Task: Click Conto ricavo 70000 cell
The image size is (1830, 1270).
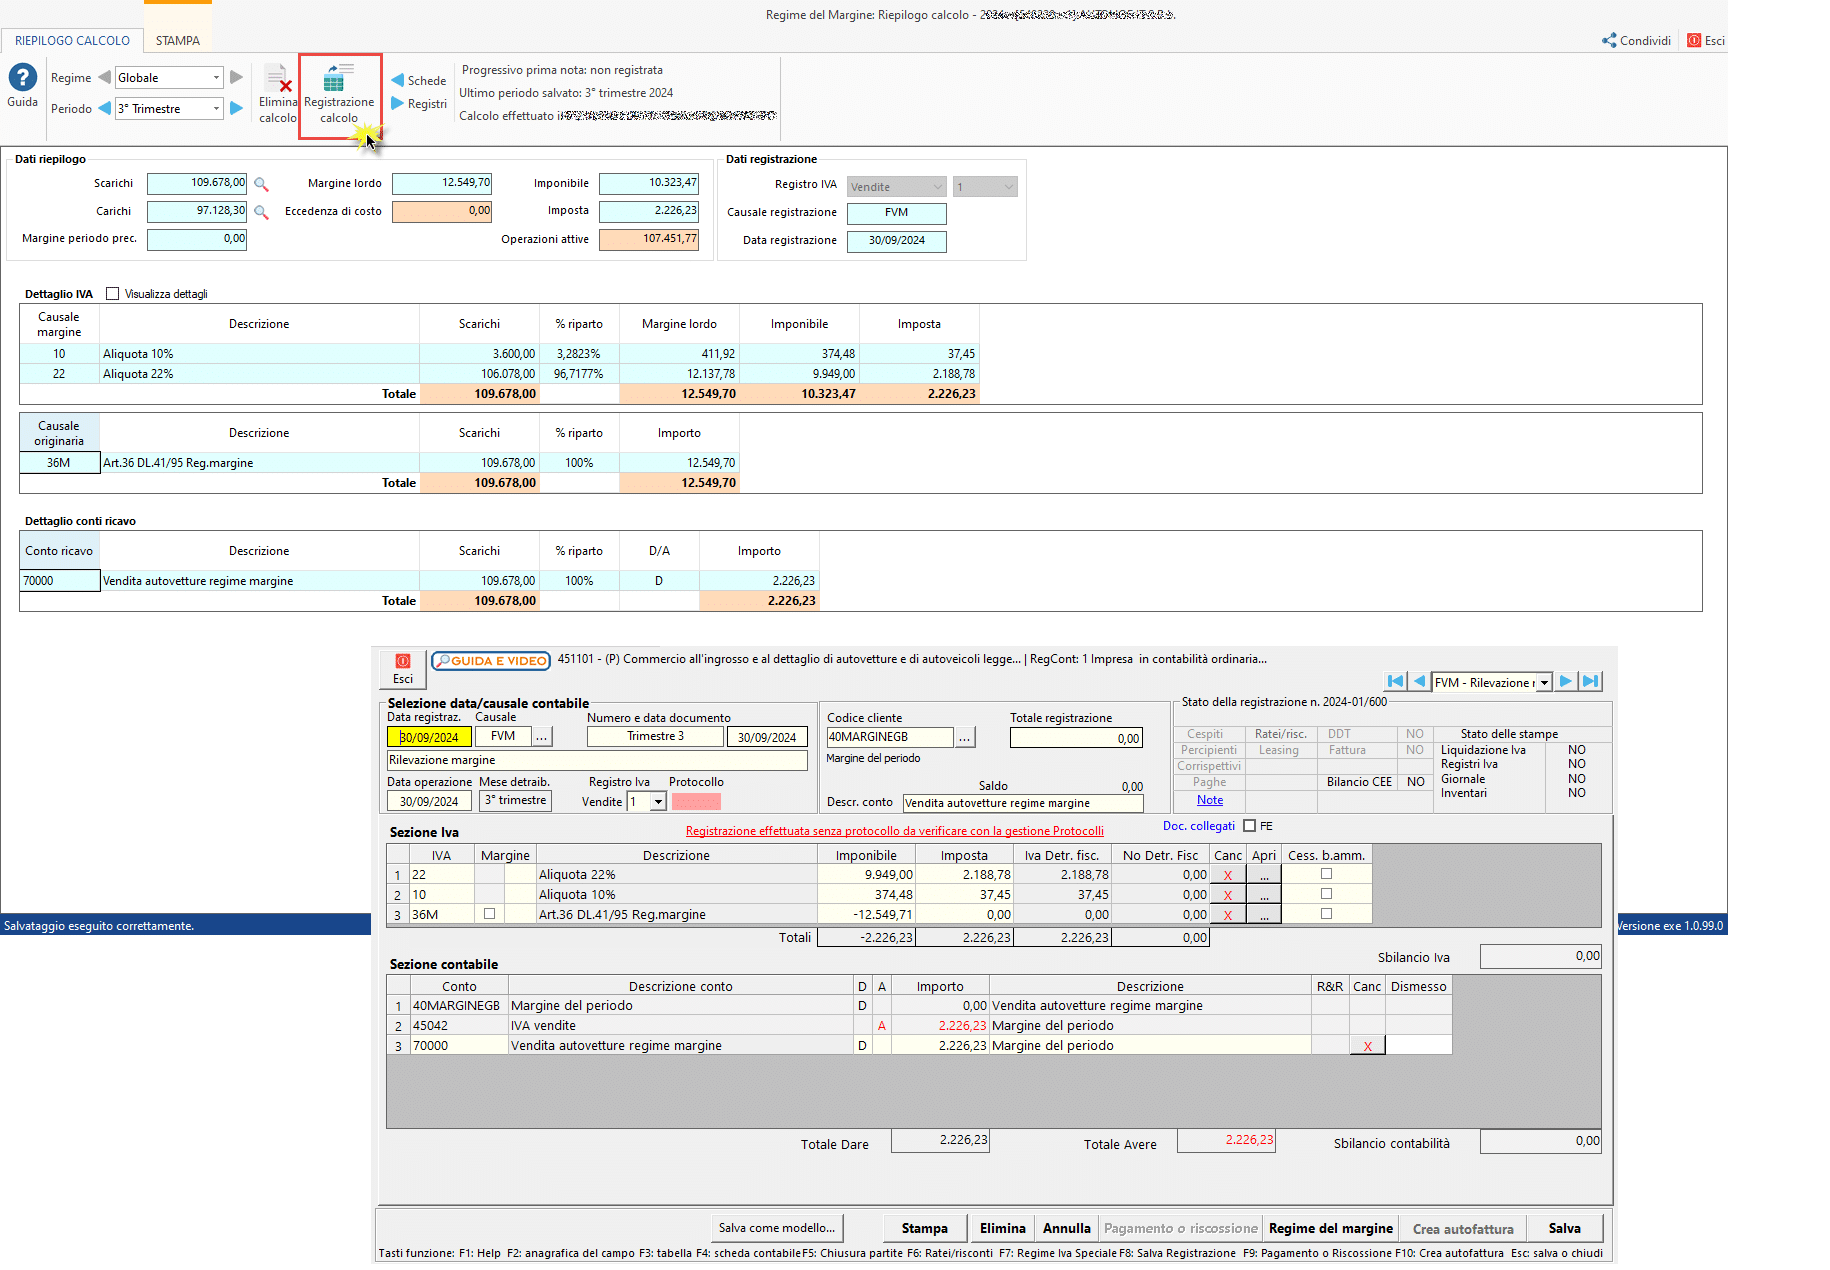Action: point(60,581)
